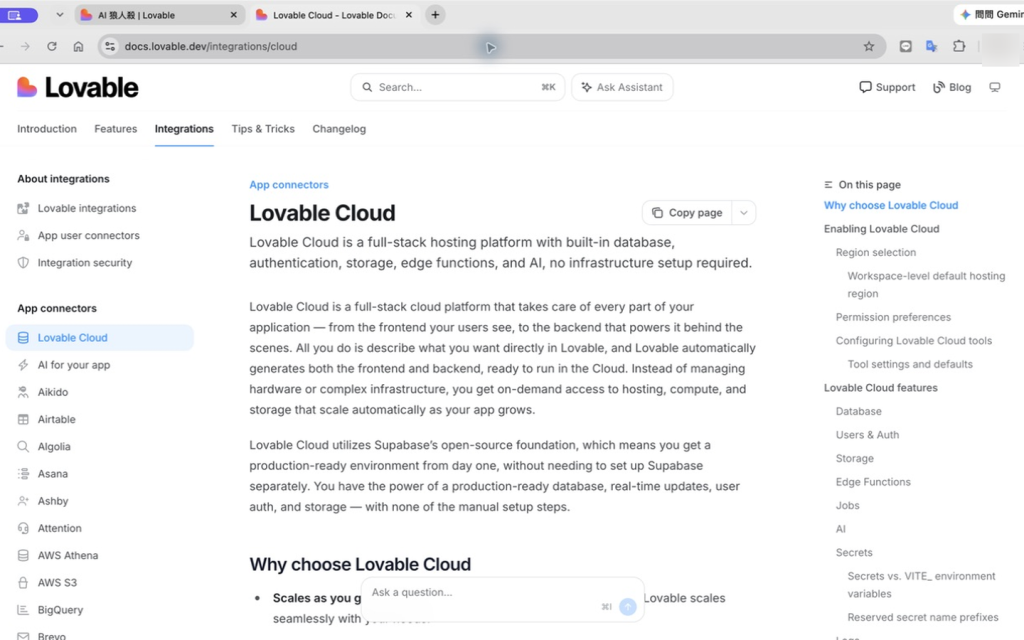Image resolution: width=1024 pixels, height=640 pixels.
Task: Jump to Configuring Lovable Cloud tools
Action: pos(914,340)
